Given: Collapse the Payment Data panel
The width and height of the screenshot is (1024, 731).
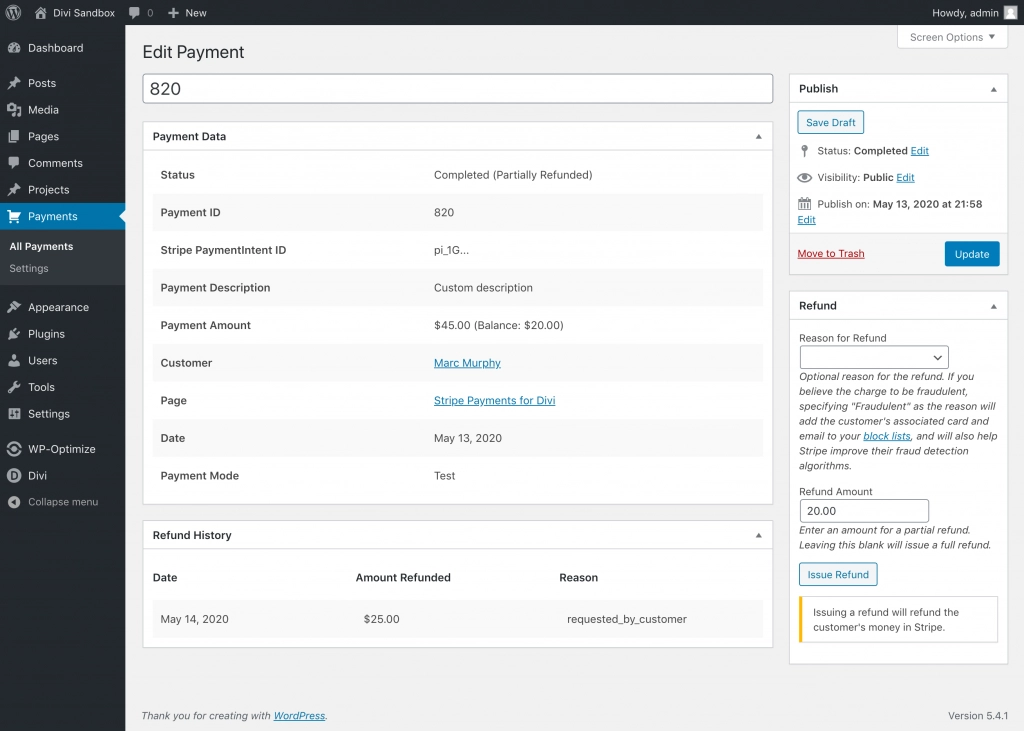Looking at the screenshot, I should point(758,137).
